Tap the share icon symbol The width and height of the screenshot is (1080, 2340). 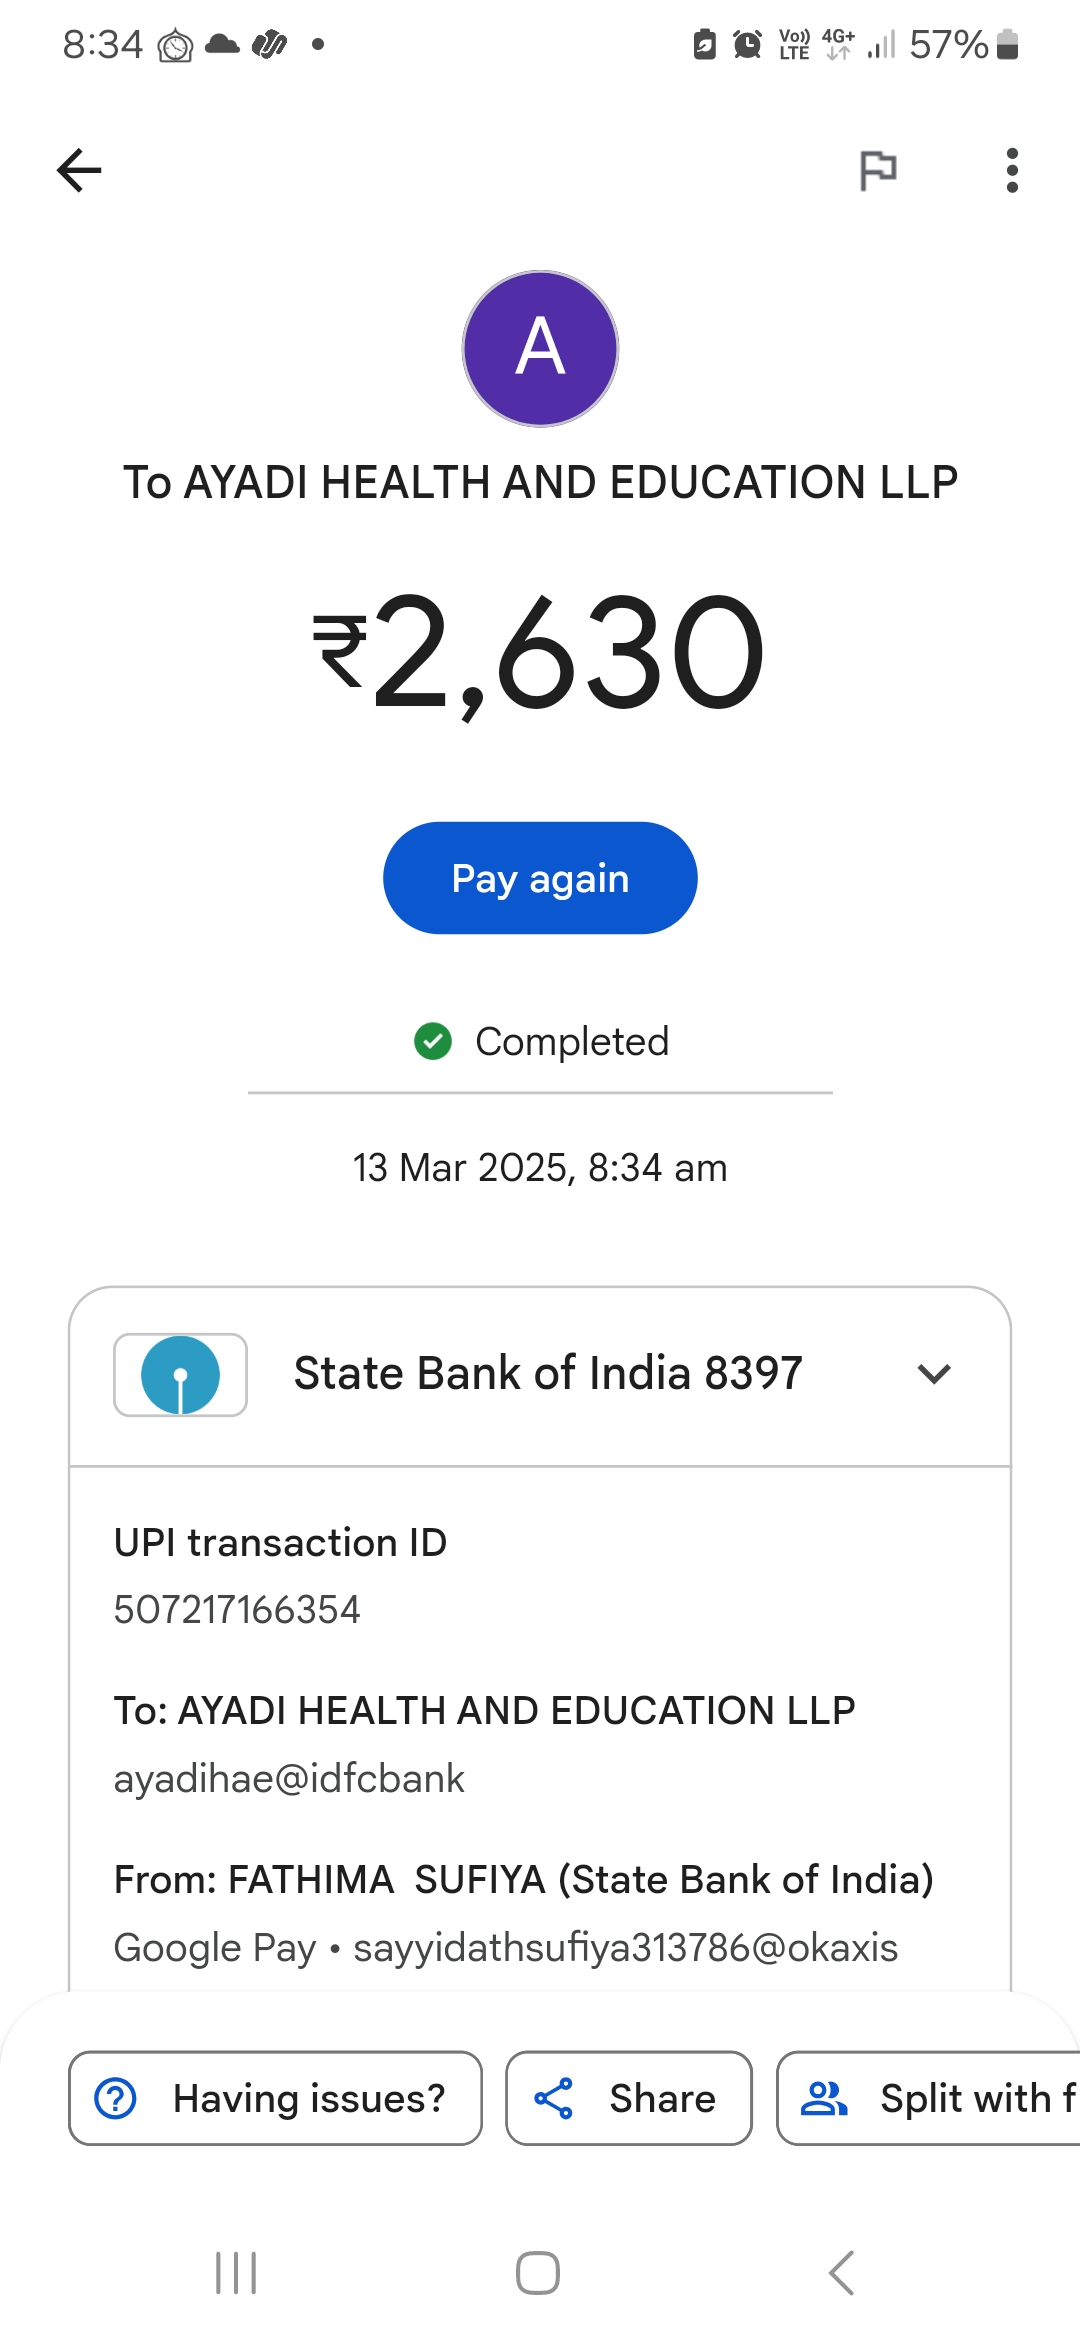(x=553, y=2098)
